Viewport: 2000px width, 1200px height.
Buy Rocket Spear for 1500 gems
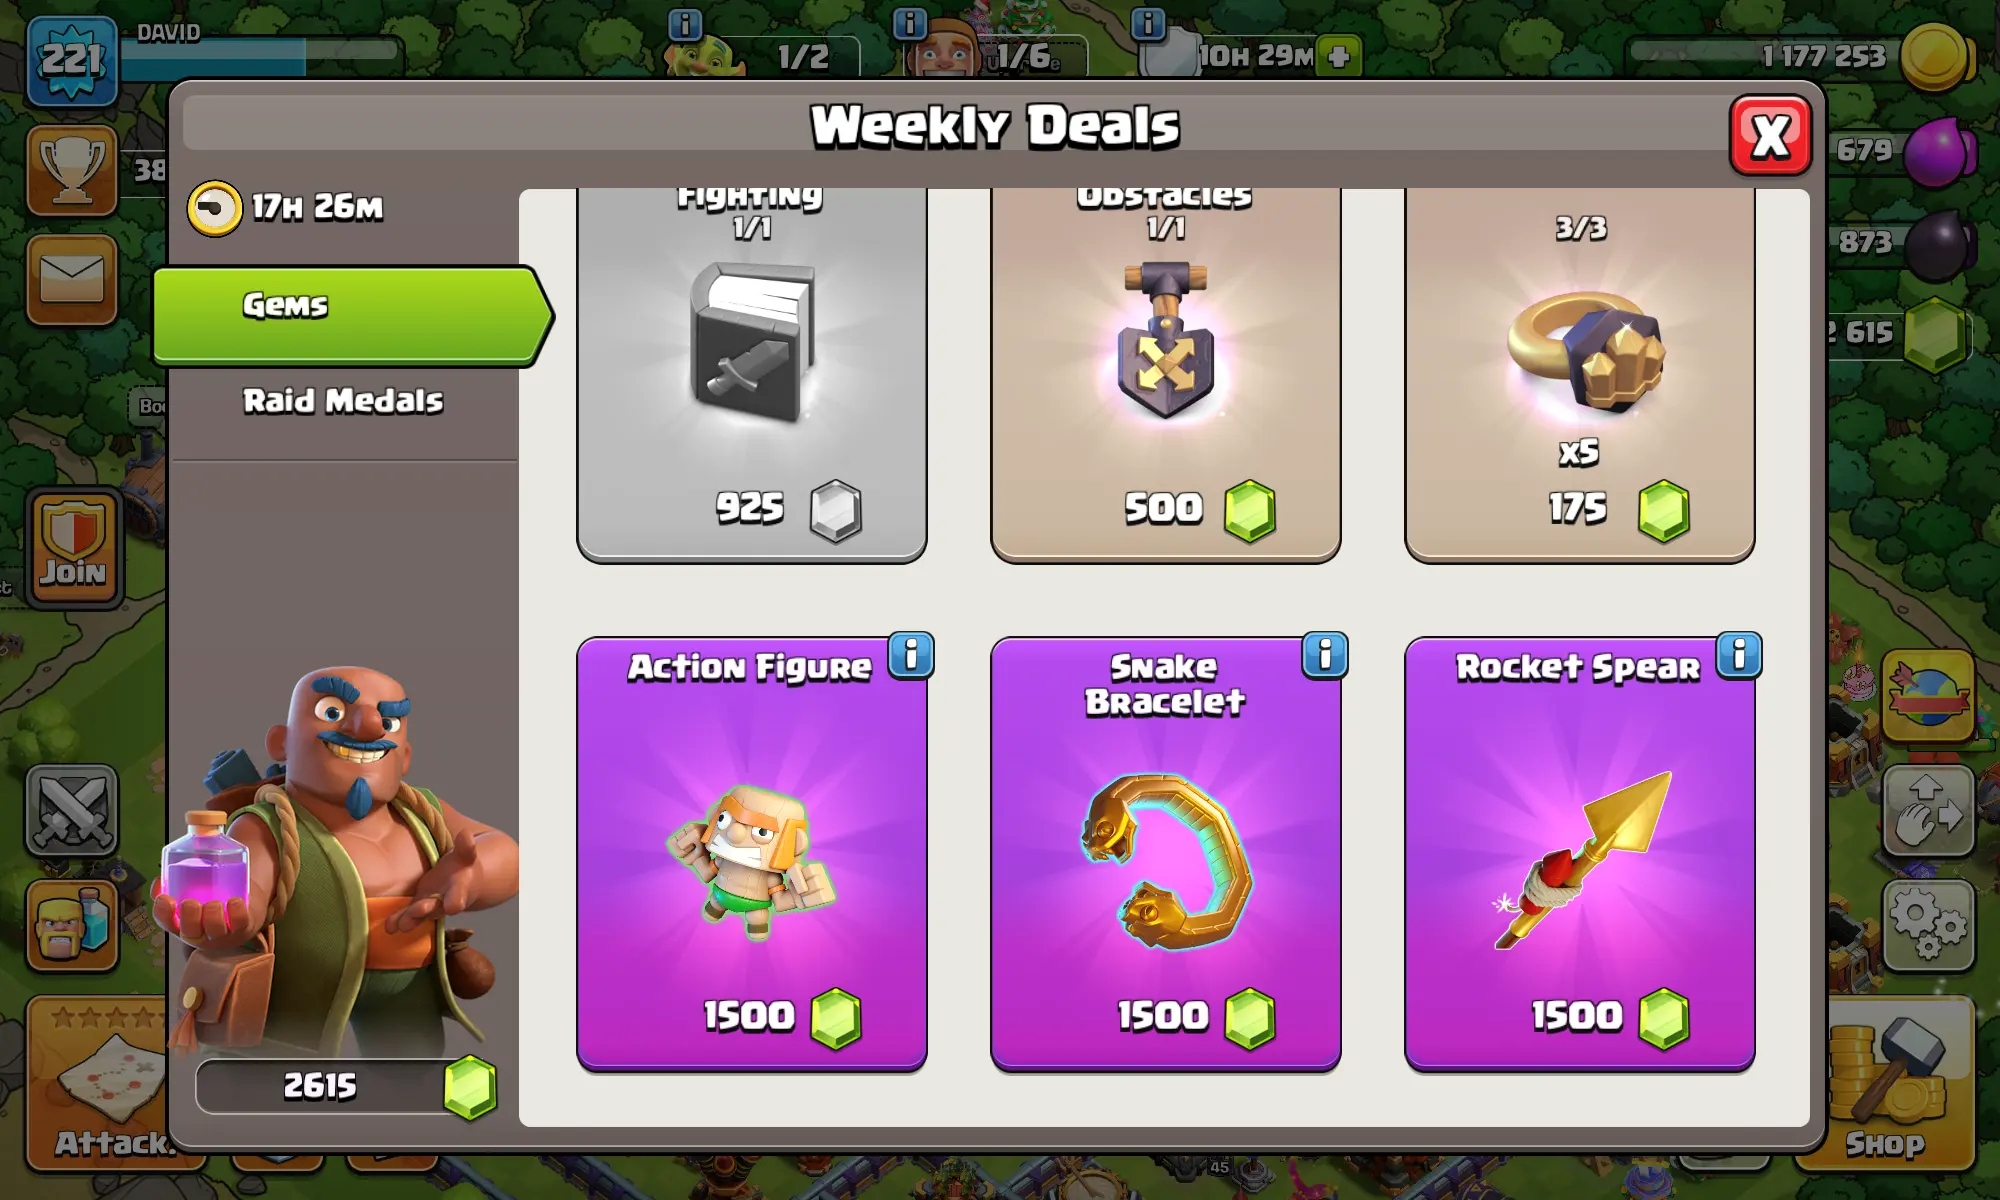tap(1579, 854)
